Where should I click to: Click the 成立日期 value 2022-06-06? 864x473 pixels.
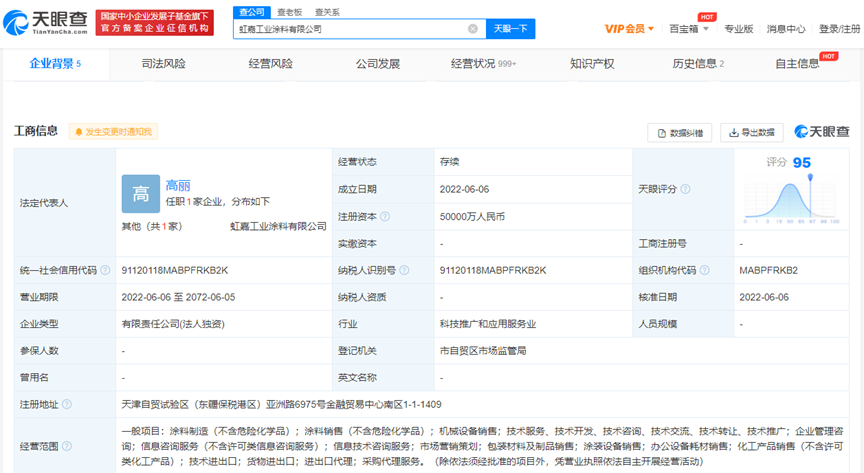pos(465,189)
